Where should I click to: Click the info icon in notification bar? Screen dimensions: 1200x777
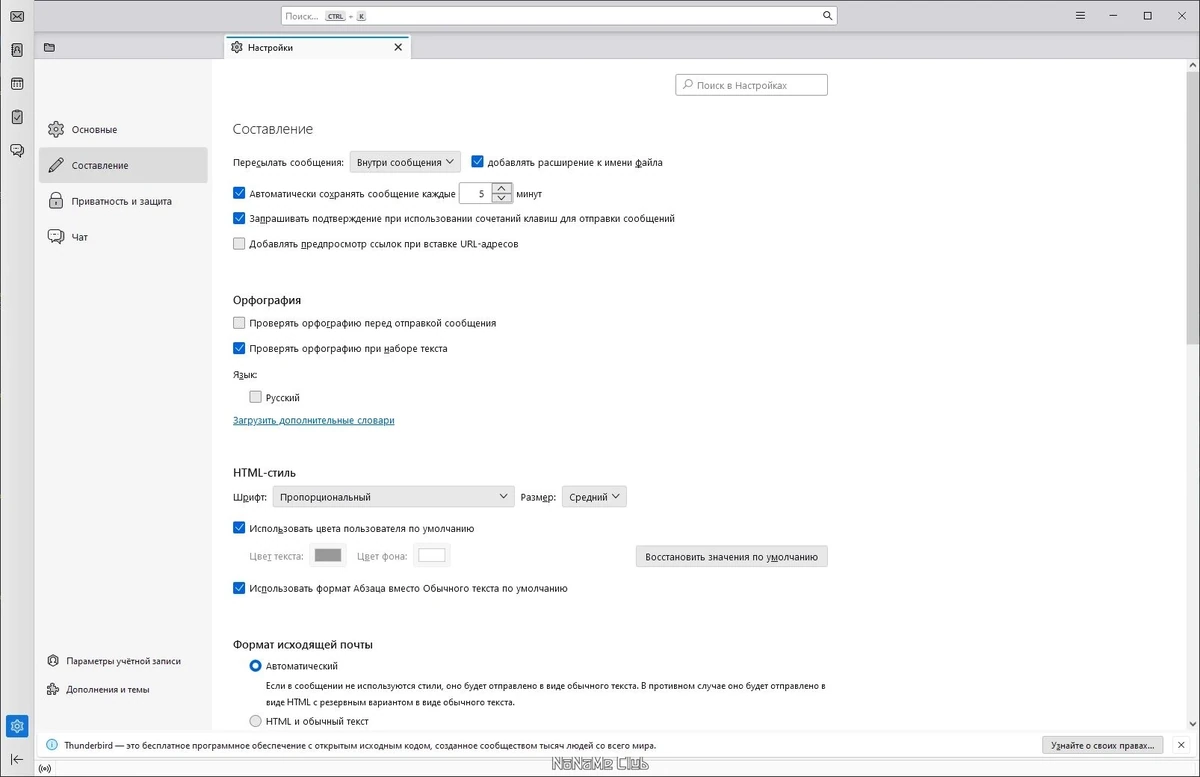click(x=53, y=746)
